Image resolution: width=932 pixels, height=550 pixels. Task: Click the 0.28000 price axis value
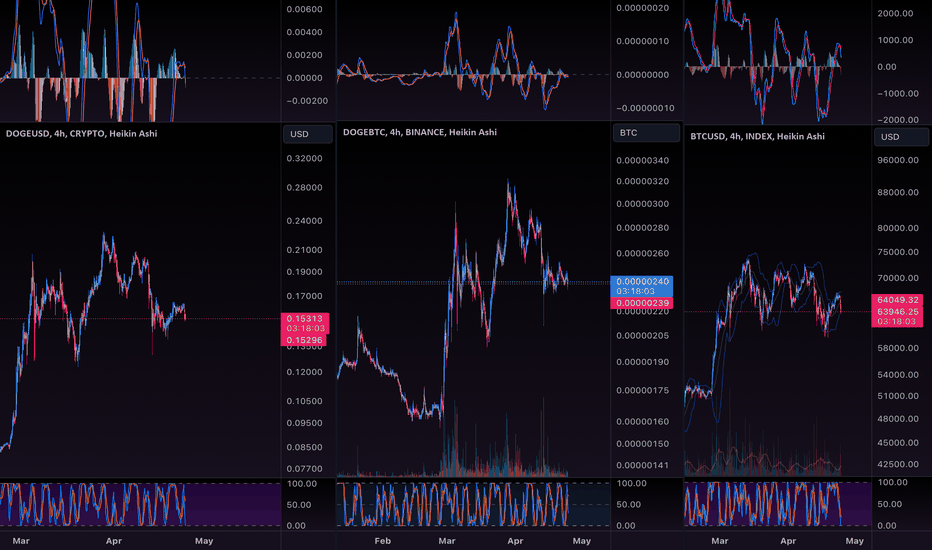(304, 187)
